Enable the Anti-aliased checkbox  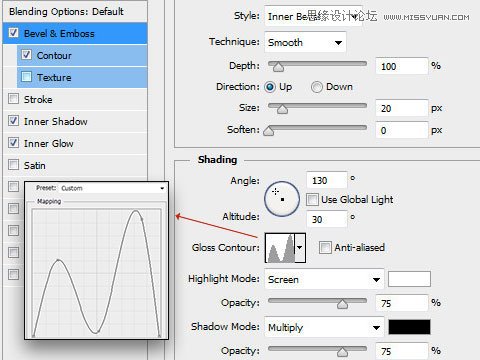[325, 248]
